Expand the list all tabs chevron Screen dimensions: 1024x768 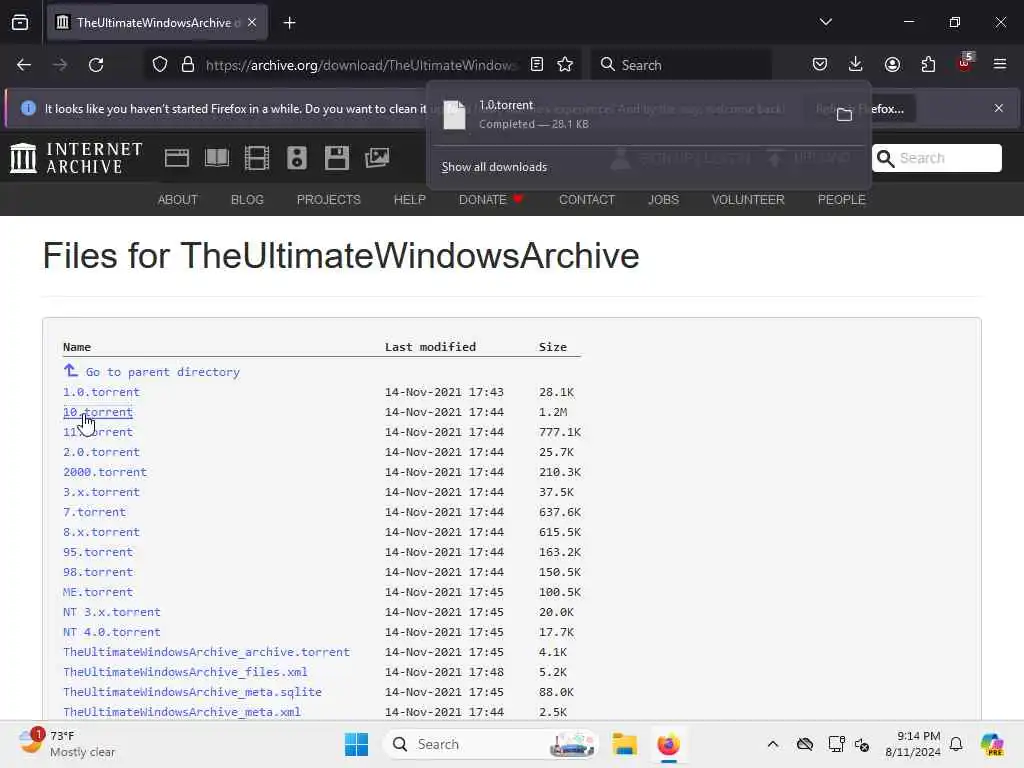pos(825,22)
